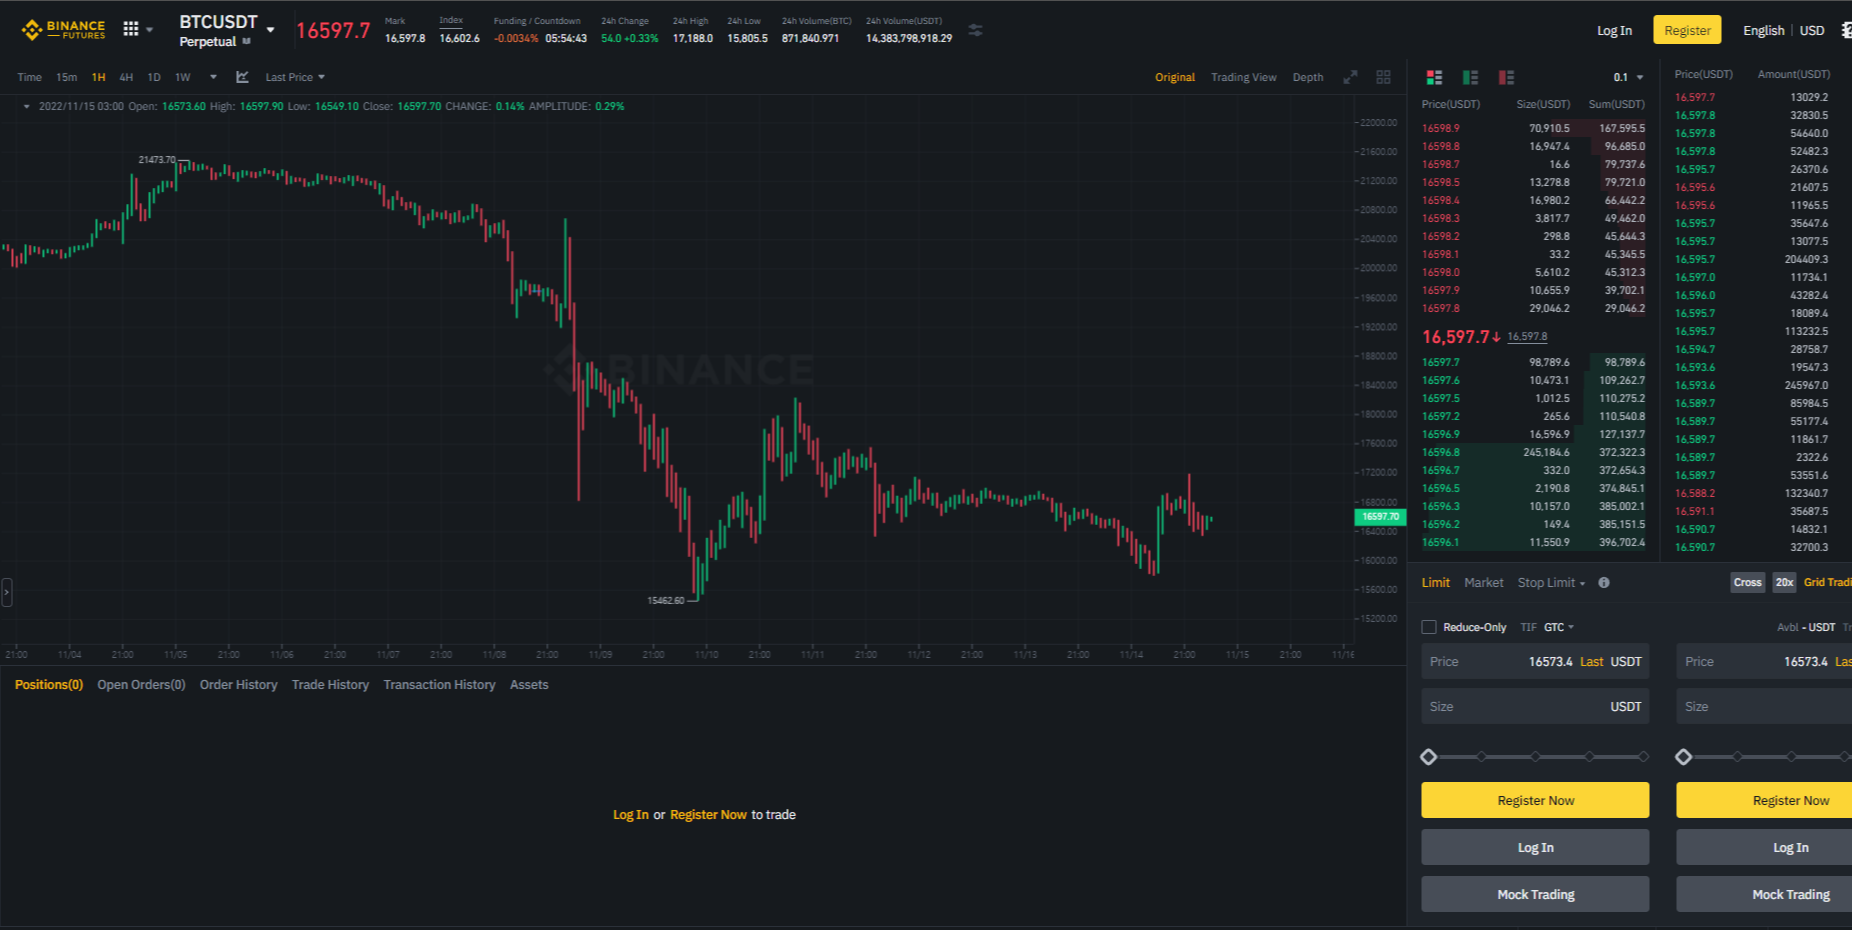Image resolution: width=1852 pixels, height=930 pixels.
Task: Open multi-chart grid layout icon
Action: pos(1383,77)
